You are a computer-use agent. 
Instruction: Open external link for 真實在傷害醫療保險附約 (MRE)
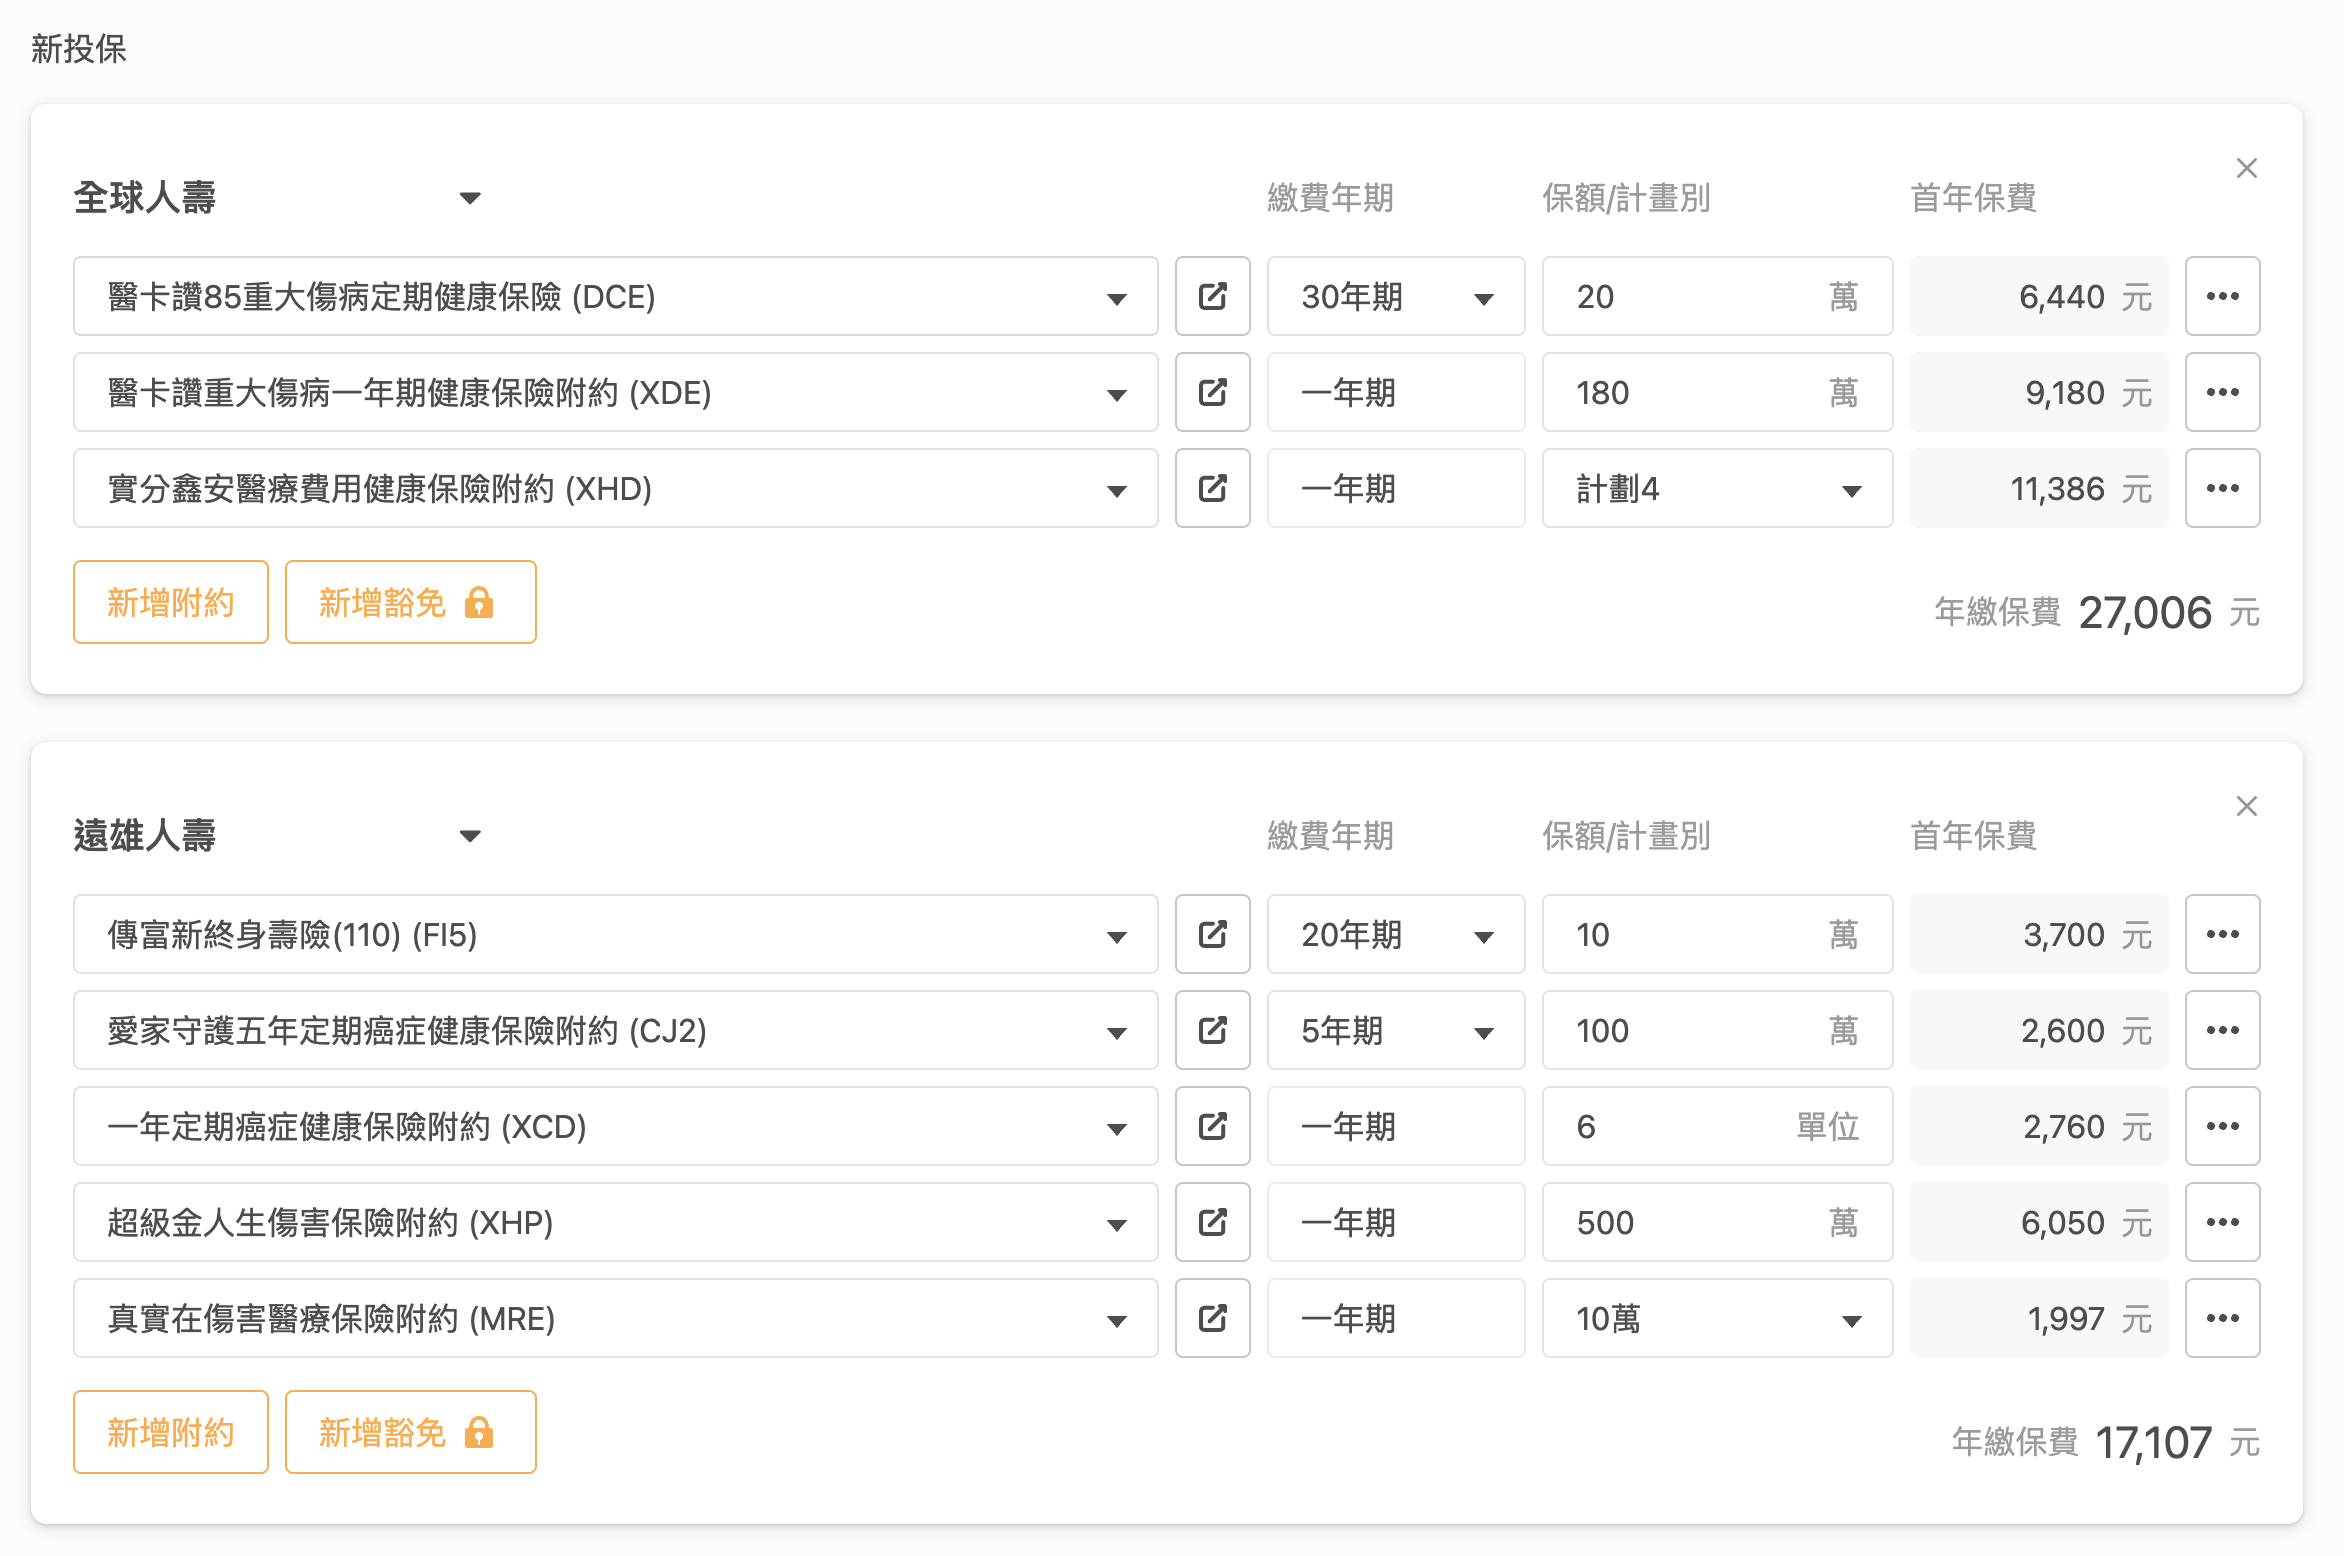[1212, 1318]
